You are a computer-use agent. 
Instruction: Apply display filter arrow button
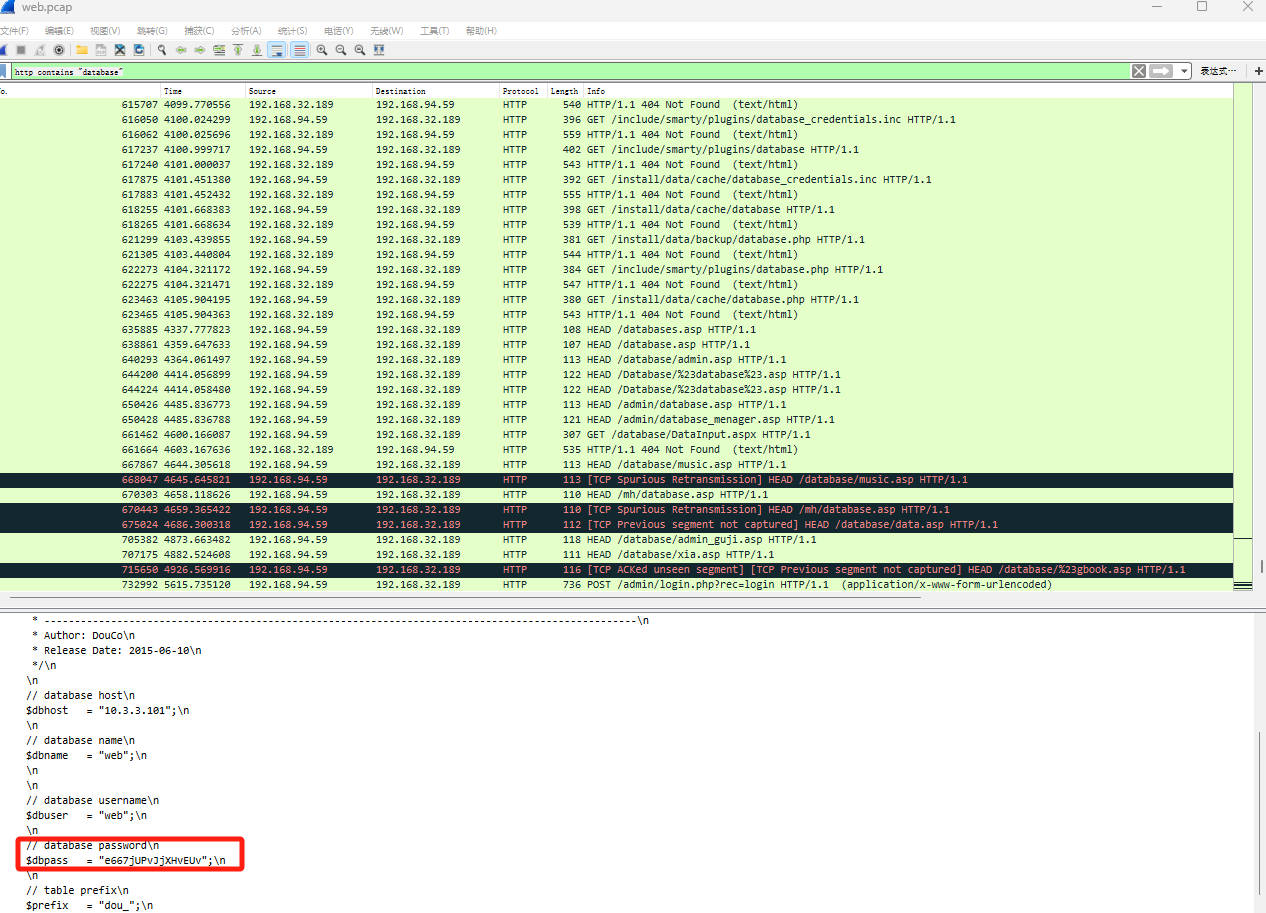(x=1160, y=71)
